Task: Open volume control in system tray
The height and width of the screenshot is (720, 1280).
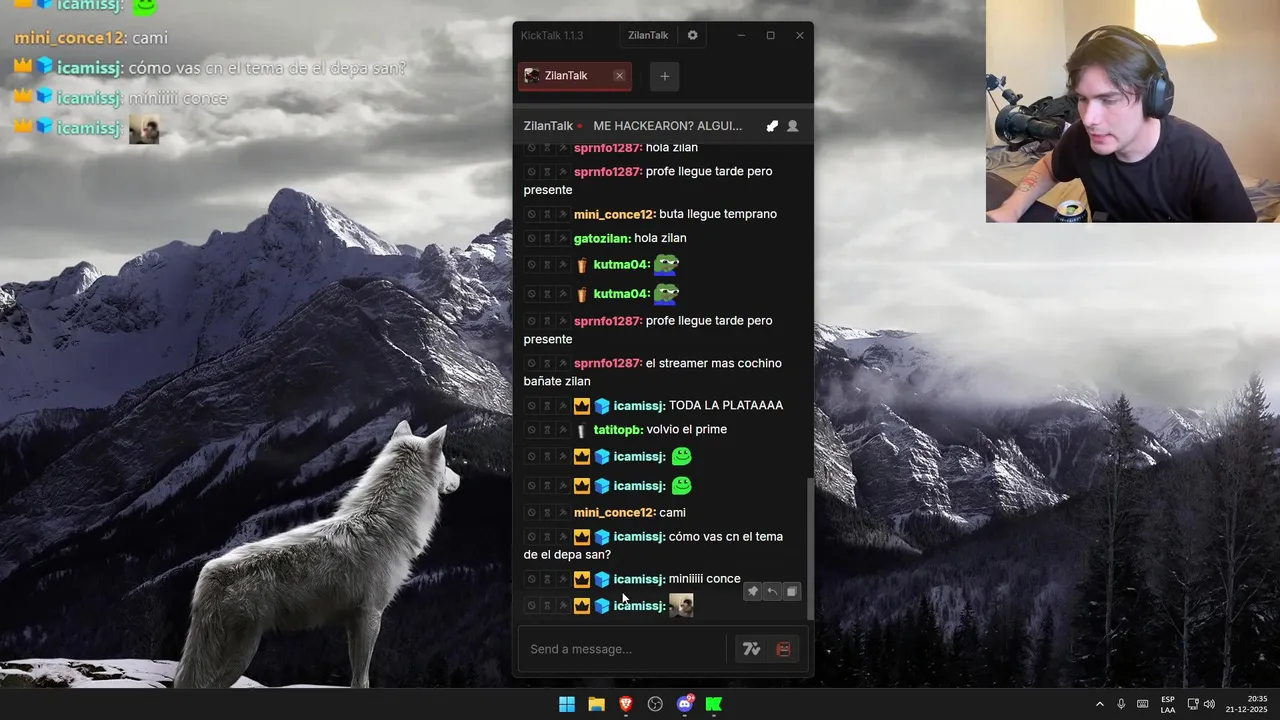Action: click(1209, 704)
